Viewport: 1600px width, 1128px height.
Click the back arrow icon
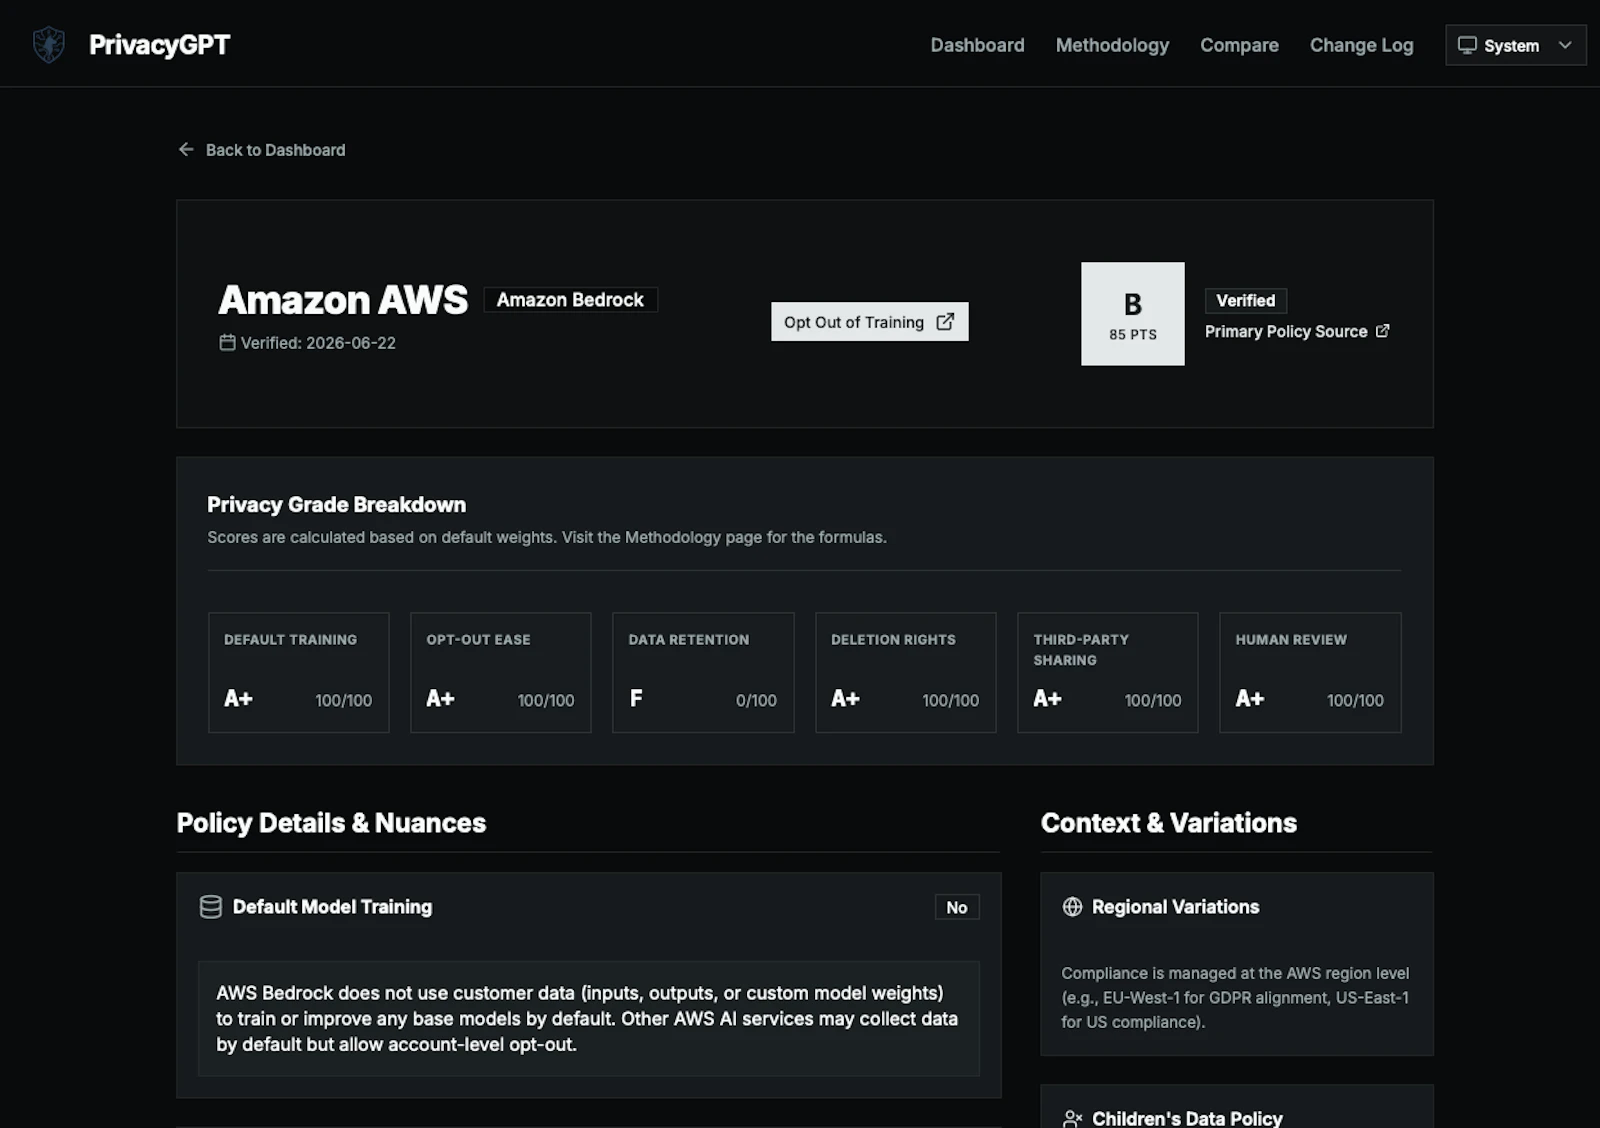(x=186, y=149)
